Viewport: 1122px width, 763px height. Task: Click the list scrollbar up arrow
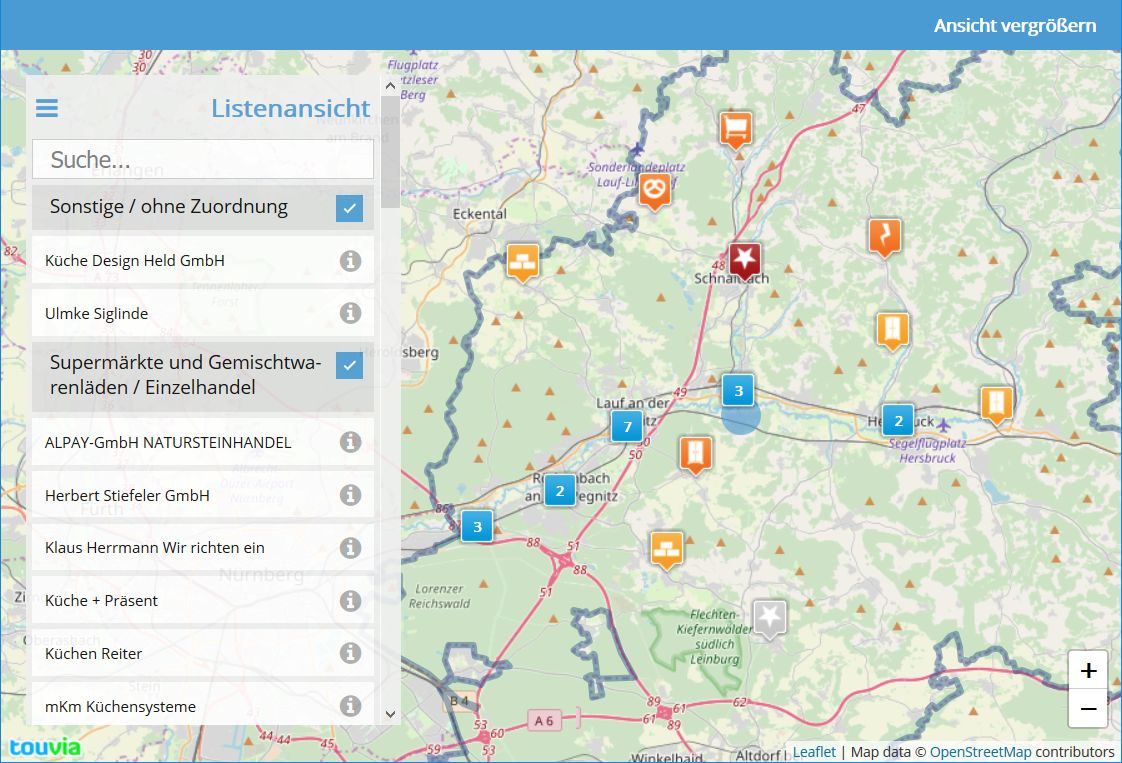(x=390, y=86)
